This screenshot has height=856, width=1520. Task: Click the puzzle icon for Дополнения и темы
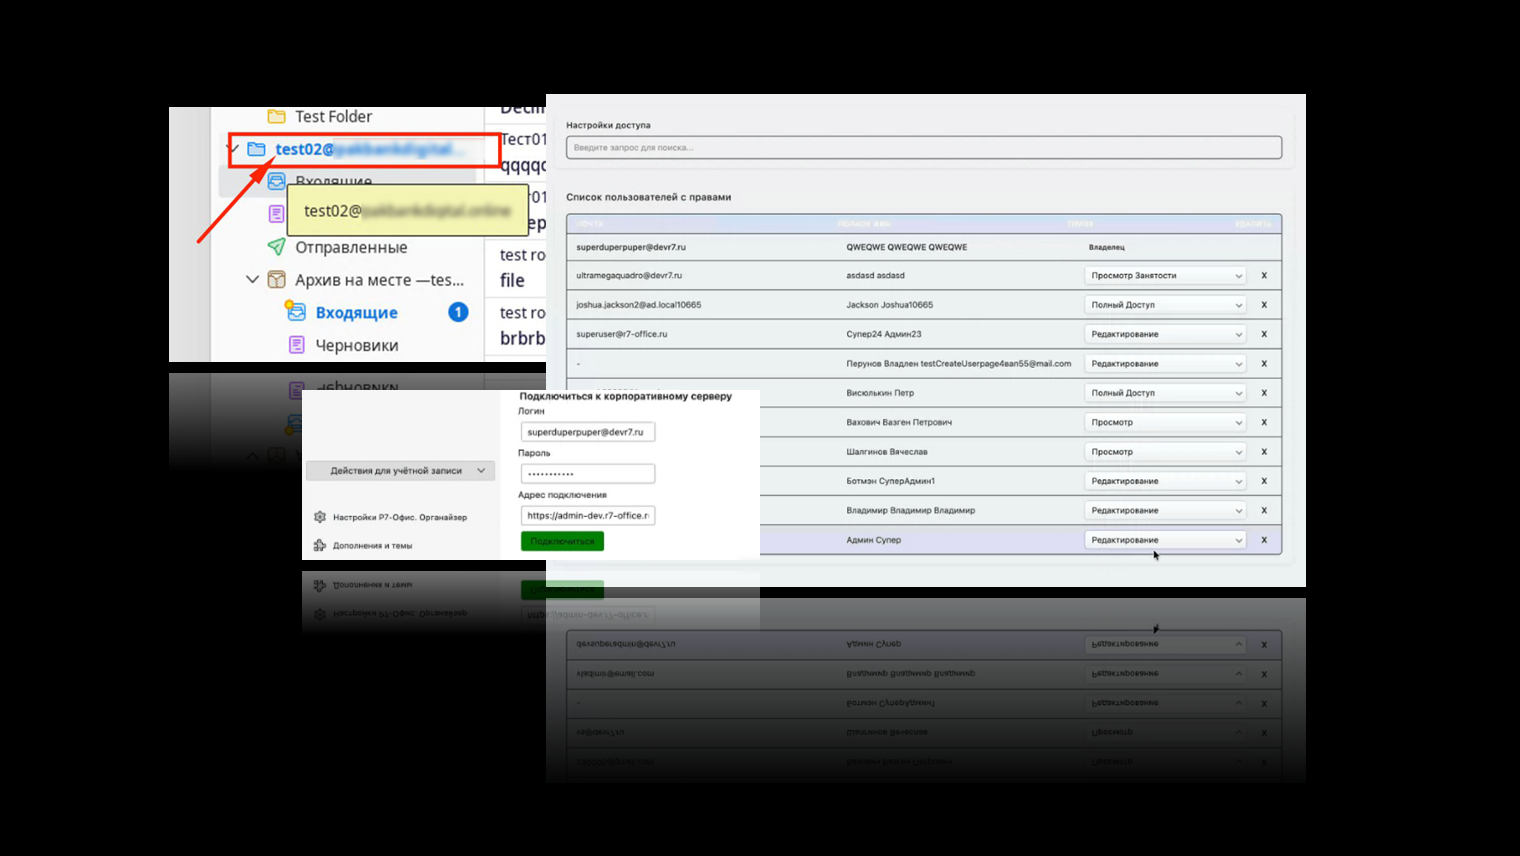point(320,545)
